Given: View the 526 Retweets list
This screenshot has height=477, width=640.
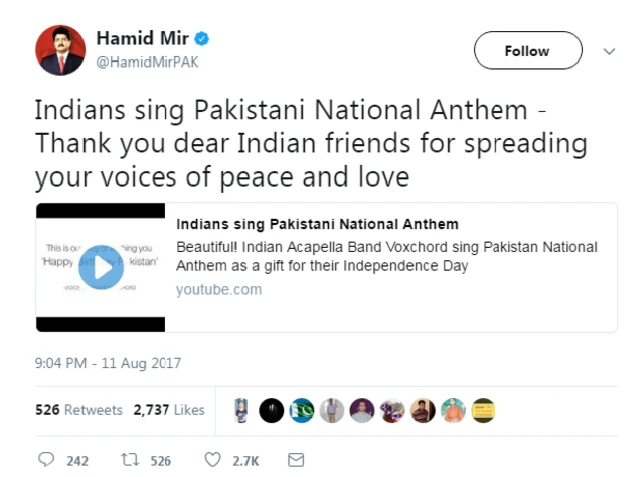Looking at the screenshot, I should (79, 410).
